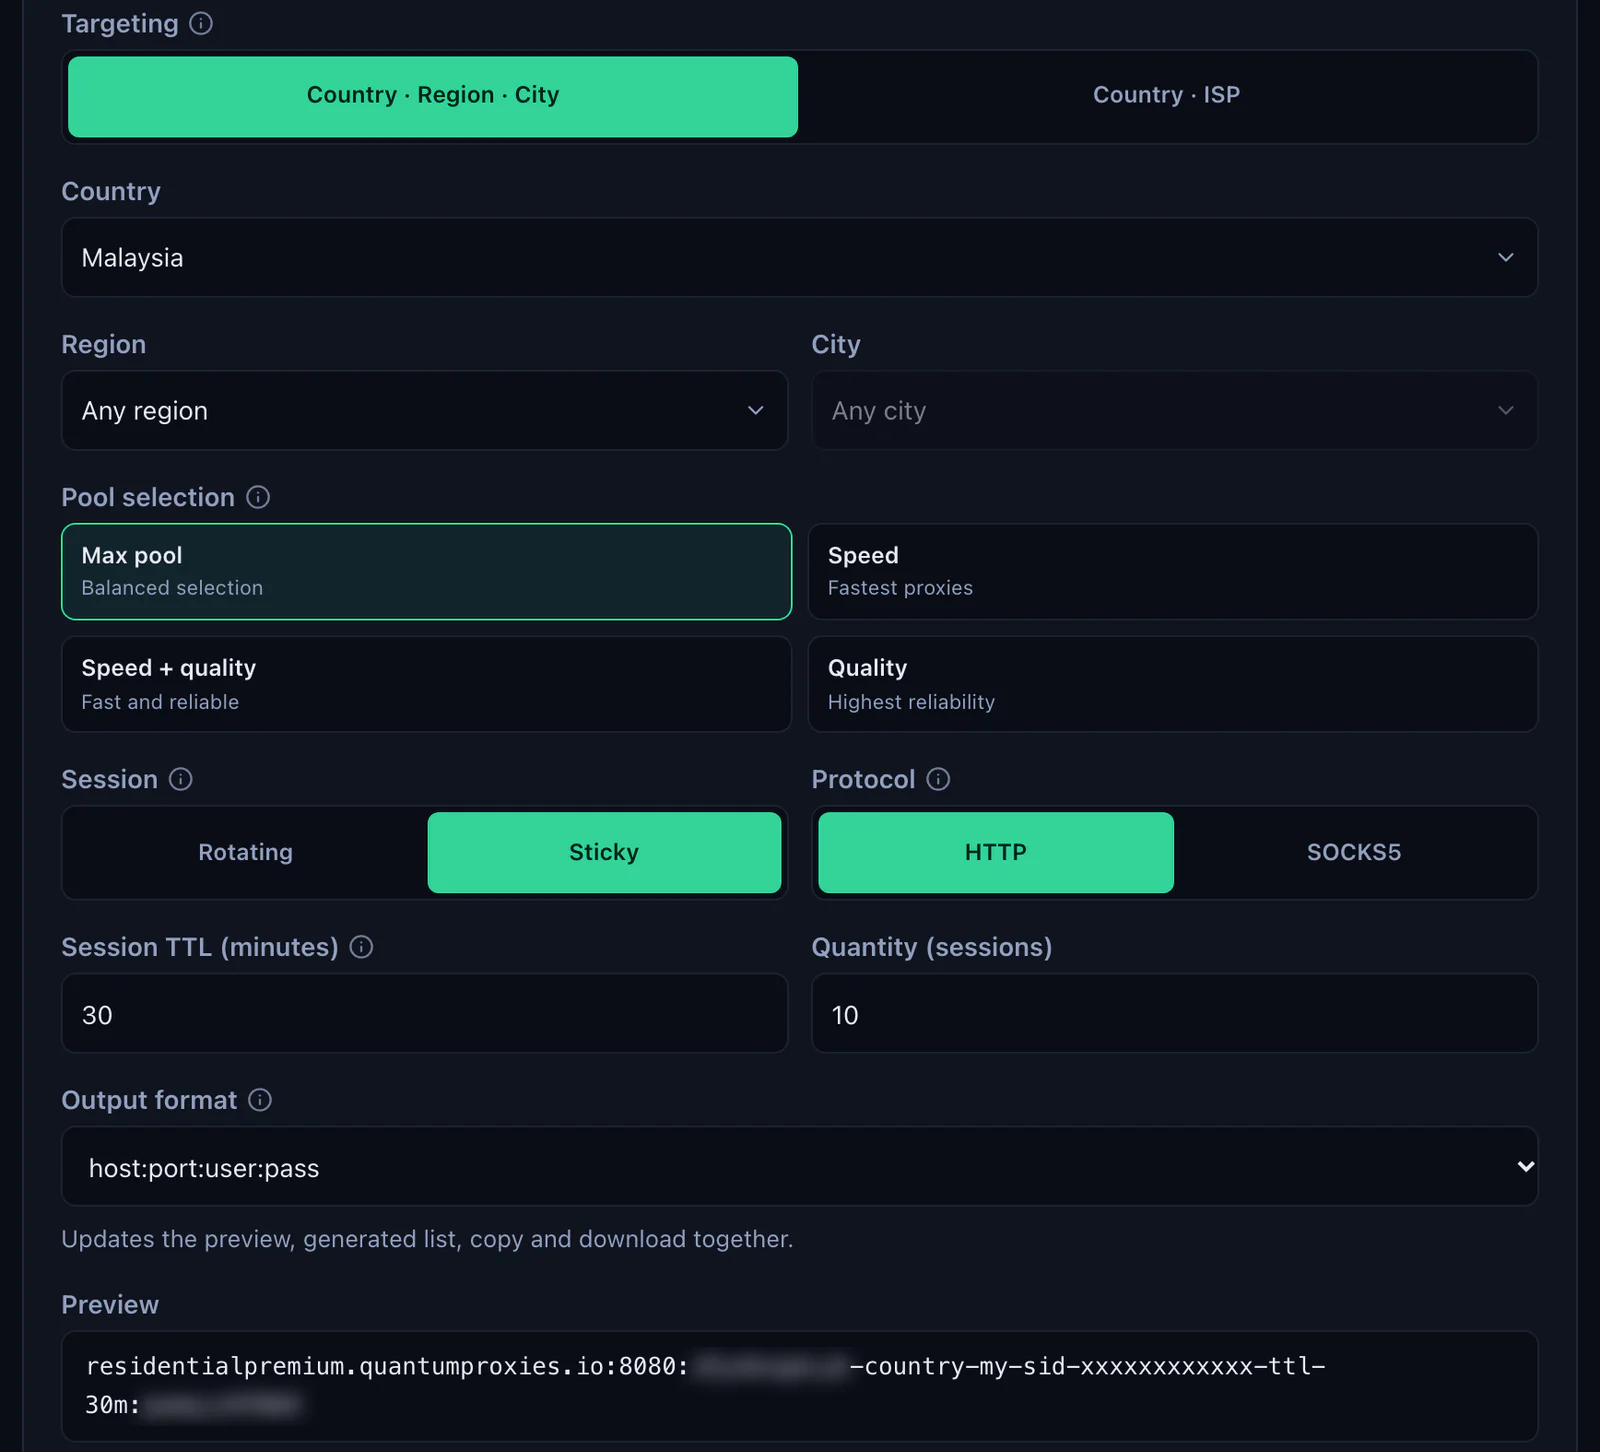Screen dimensions: 1600x1452
Task: Show the Pool selection info tooltip icon
Action: pyautogui.click(x=258, y=497)
